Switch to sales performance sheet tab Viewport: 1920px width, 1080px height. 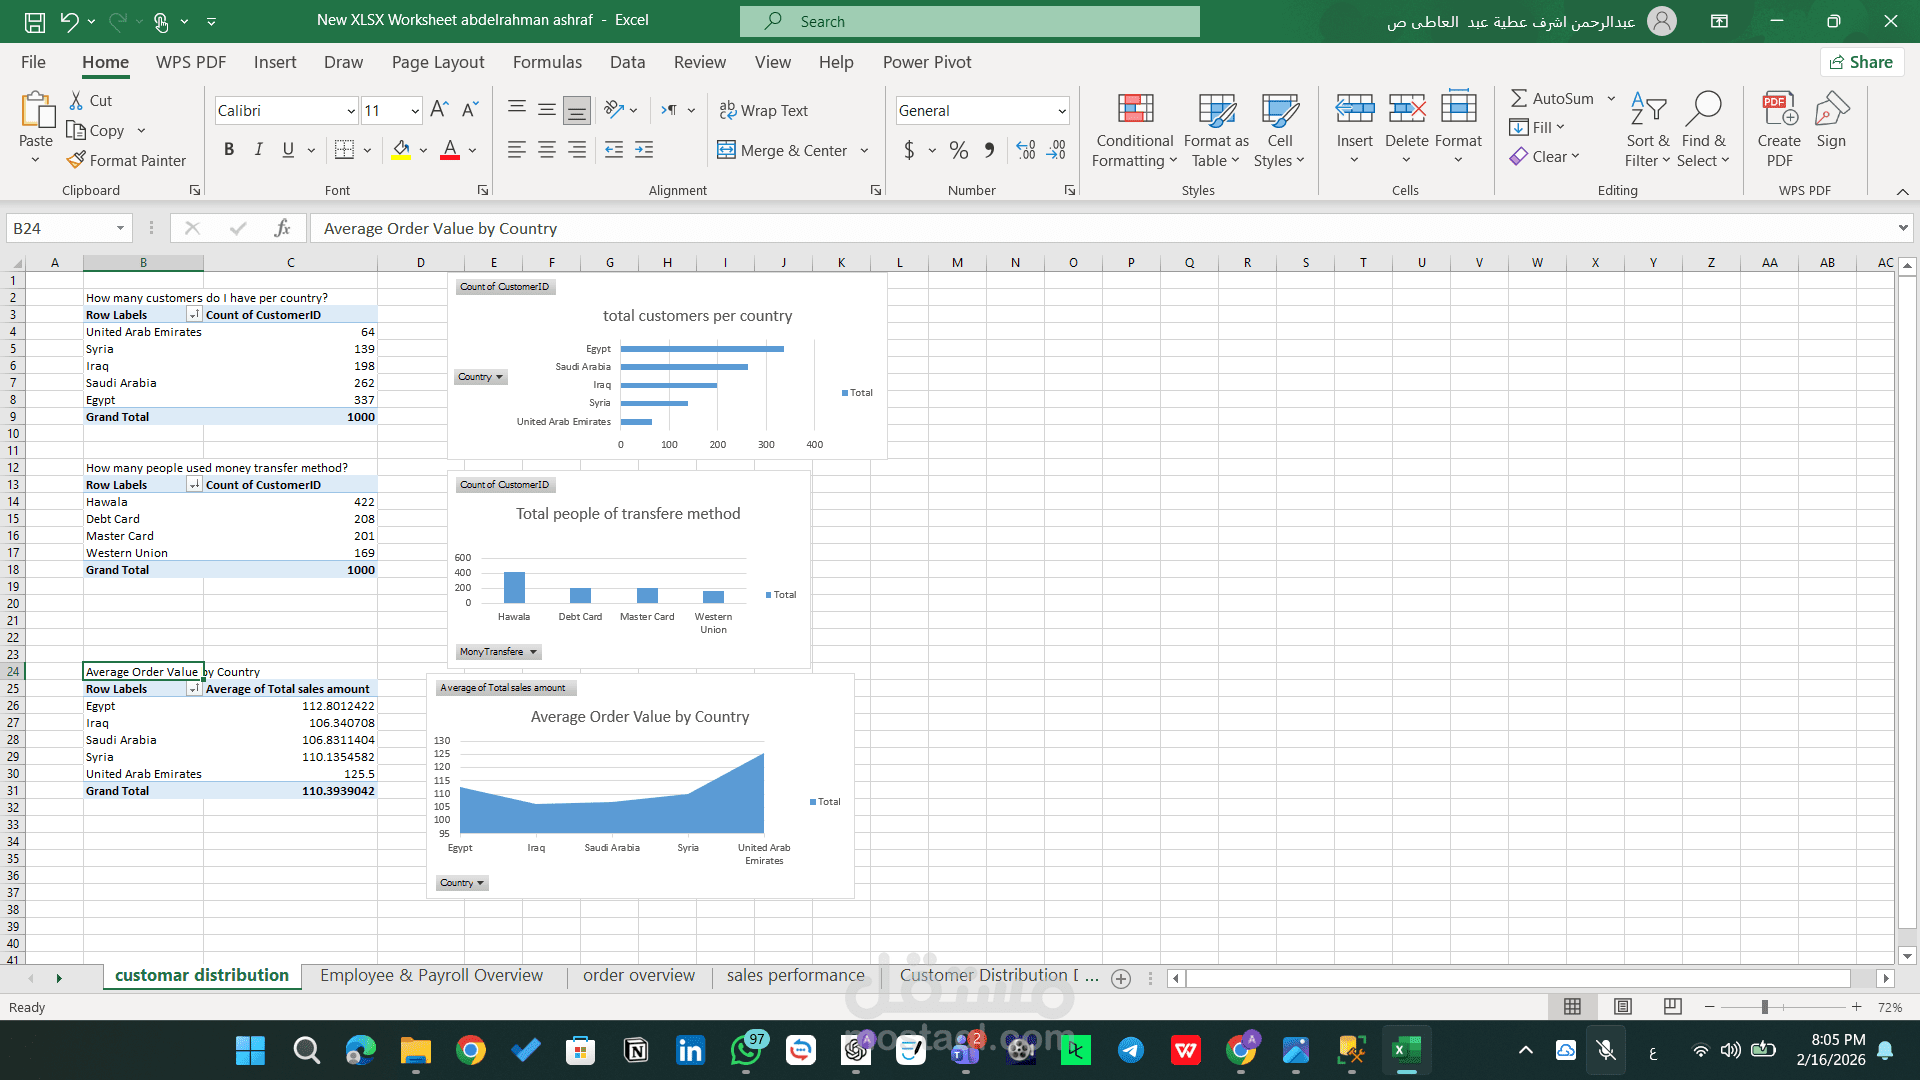[795, 975]
